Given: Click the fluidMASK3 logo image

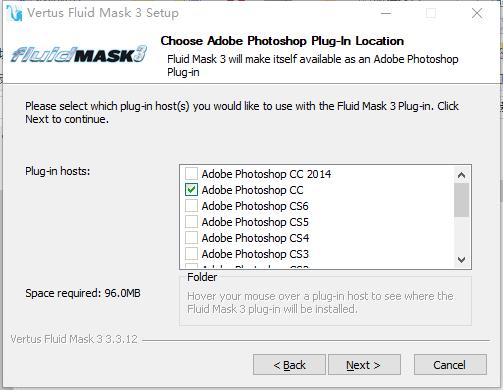Looking at the screenshot, I should click(x=79, y=54).
